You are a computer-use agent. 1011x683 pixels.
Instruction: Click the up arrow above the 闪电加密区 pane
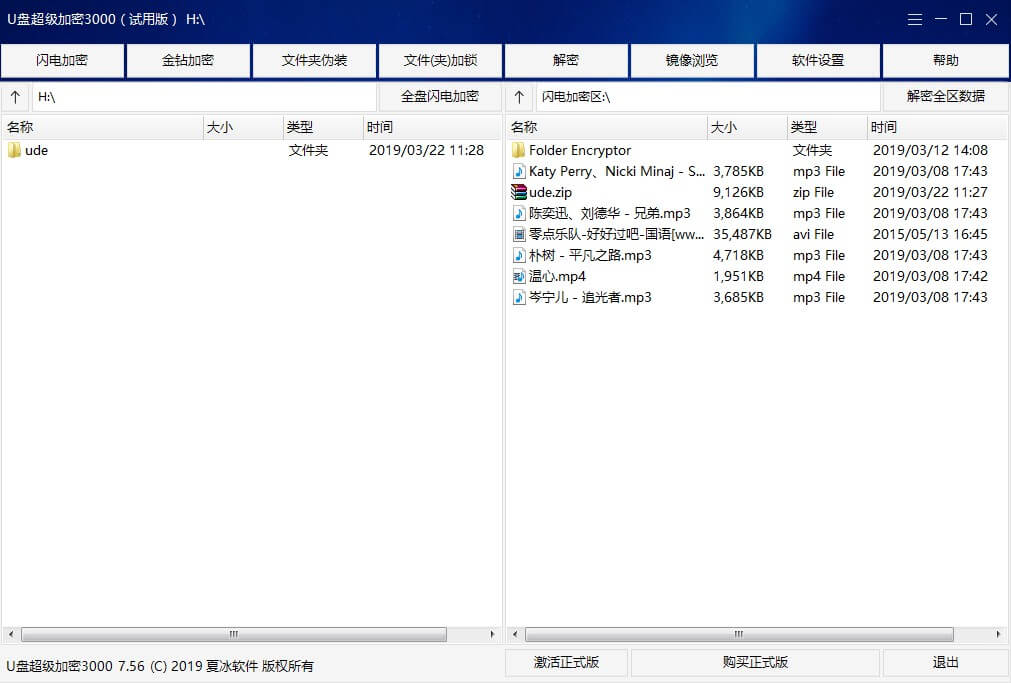pyautogui.click(x=518, y=97)
